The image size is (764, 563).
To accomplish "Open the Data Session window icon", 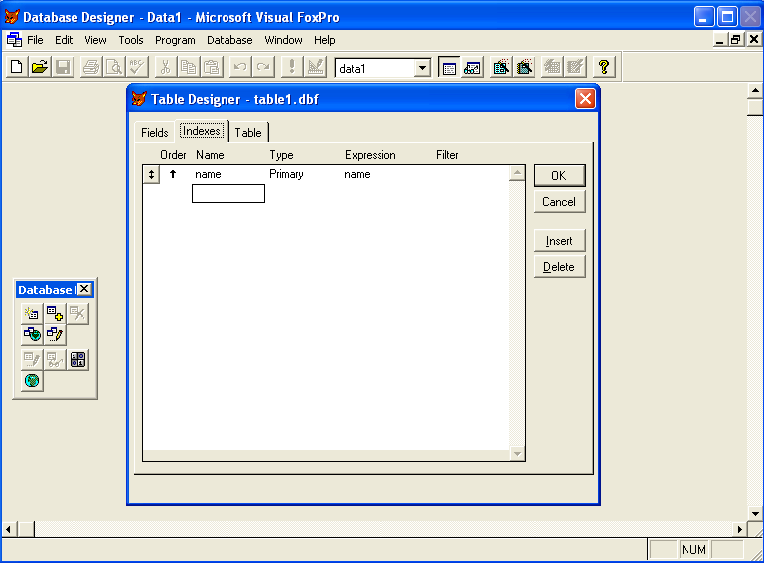I will [x=472, y=67].
